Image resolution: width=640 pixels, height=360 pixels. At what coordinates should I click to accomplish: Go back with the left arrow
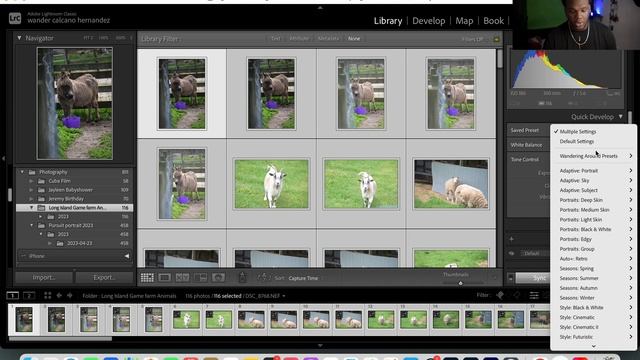coord(59,295)
